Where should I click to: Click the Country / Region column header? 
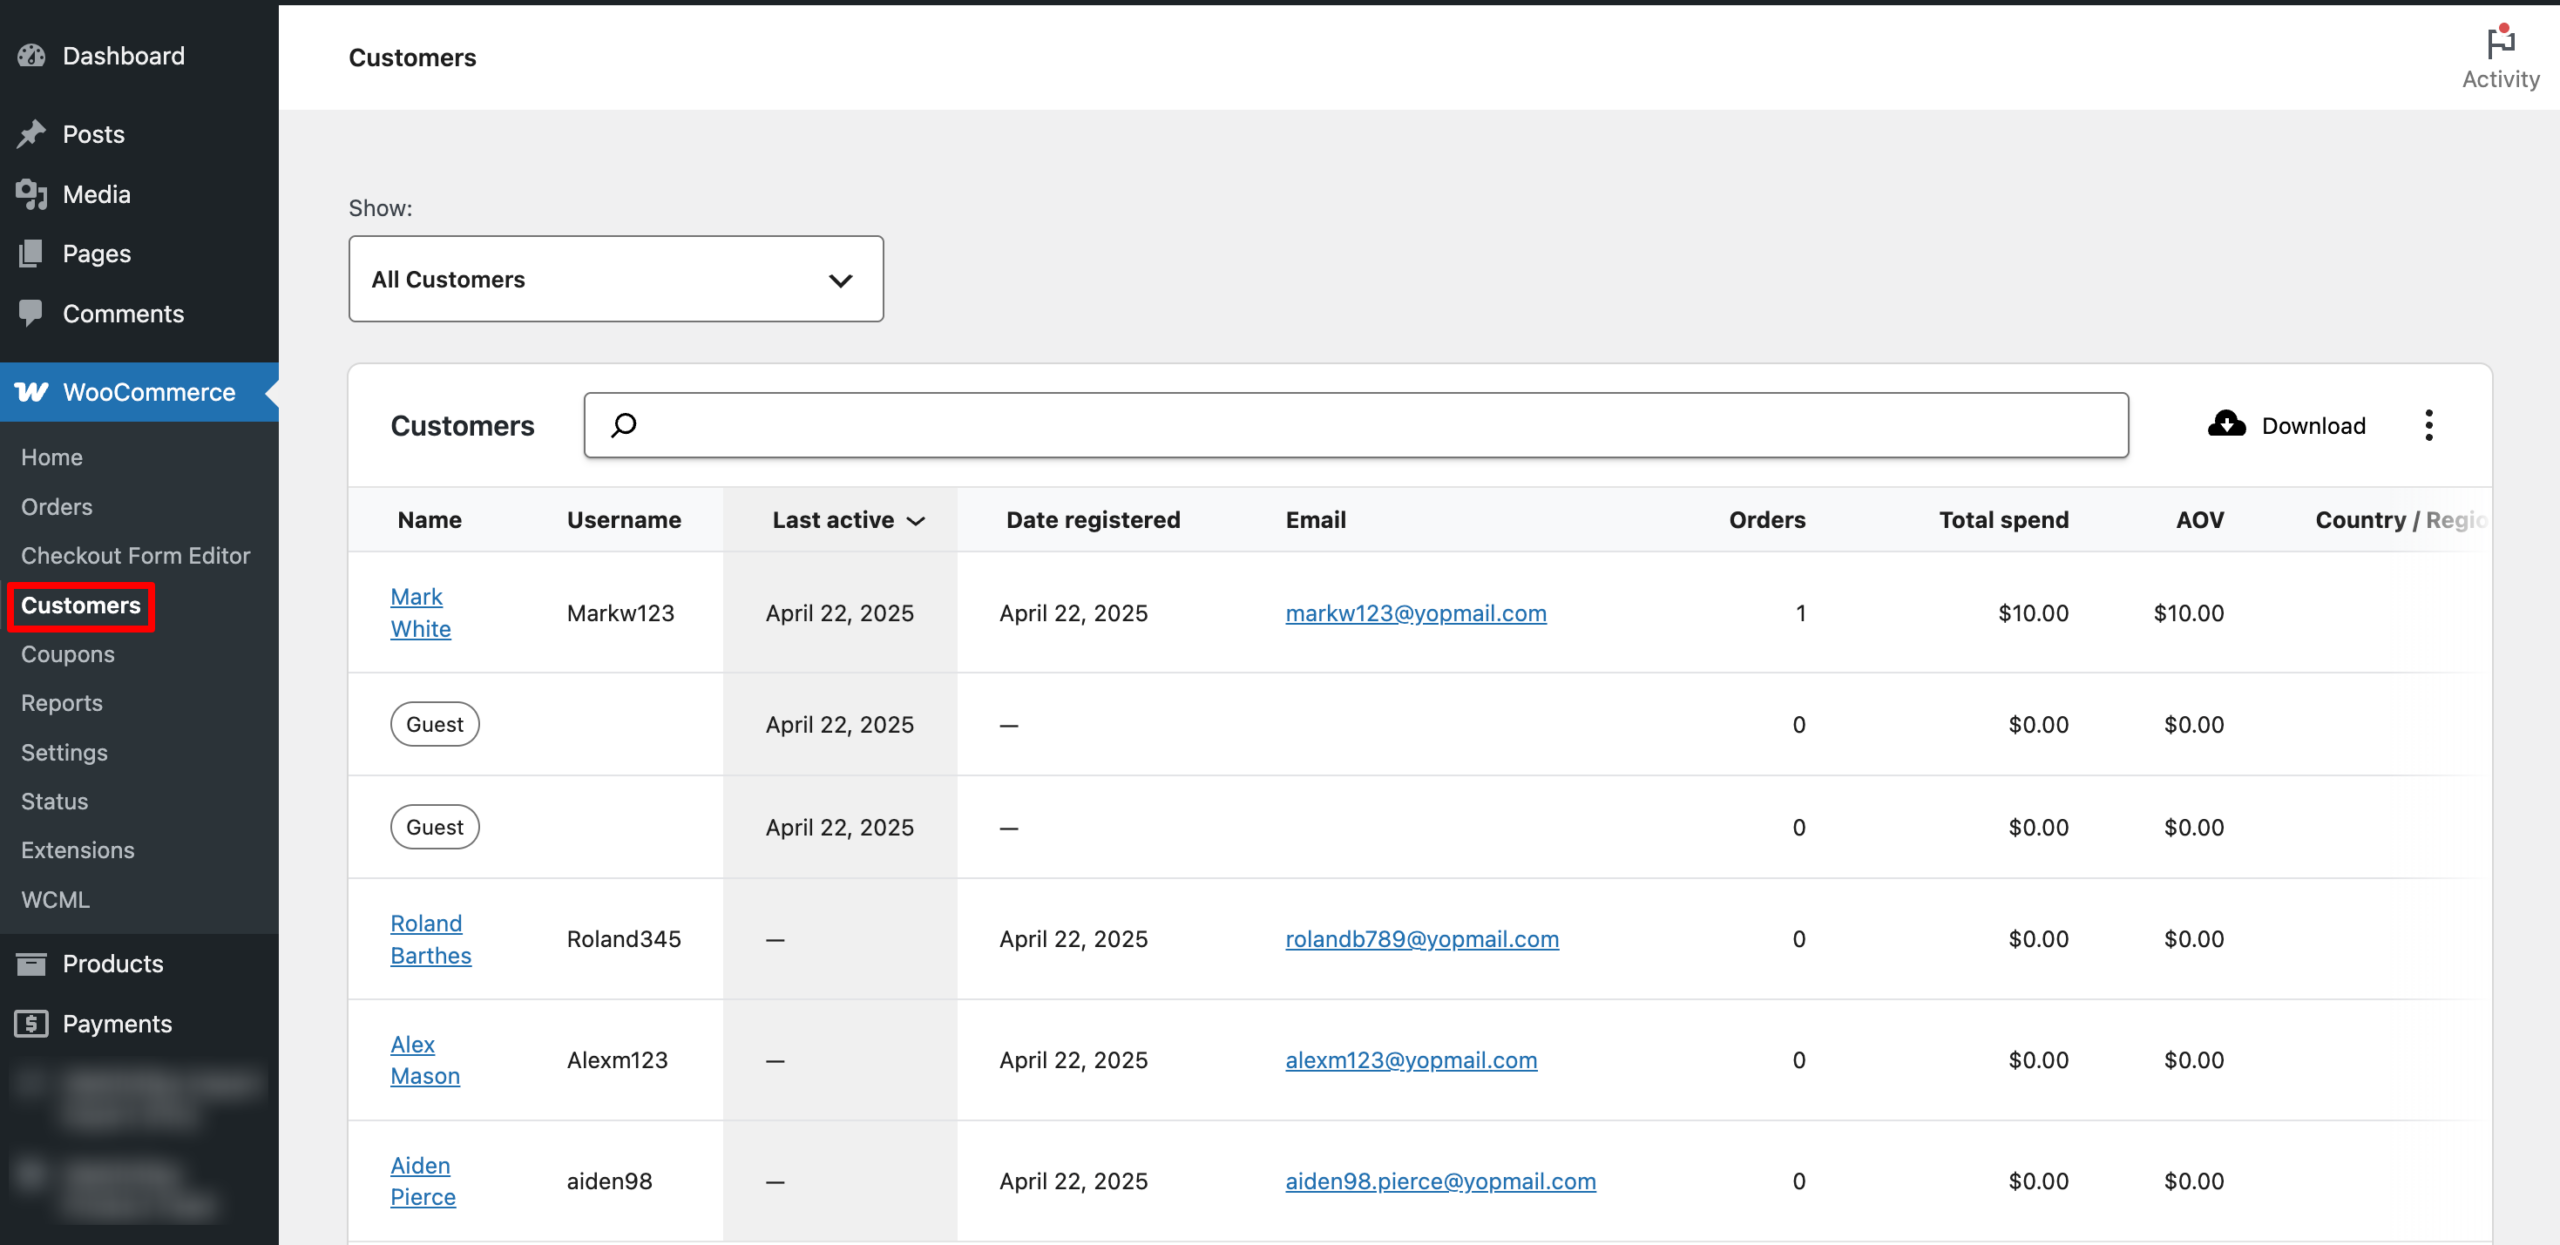point(2400,520)
